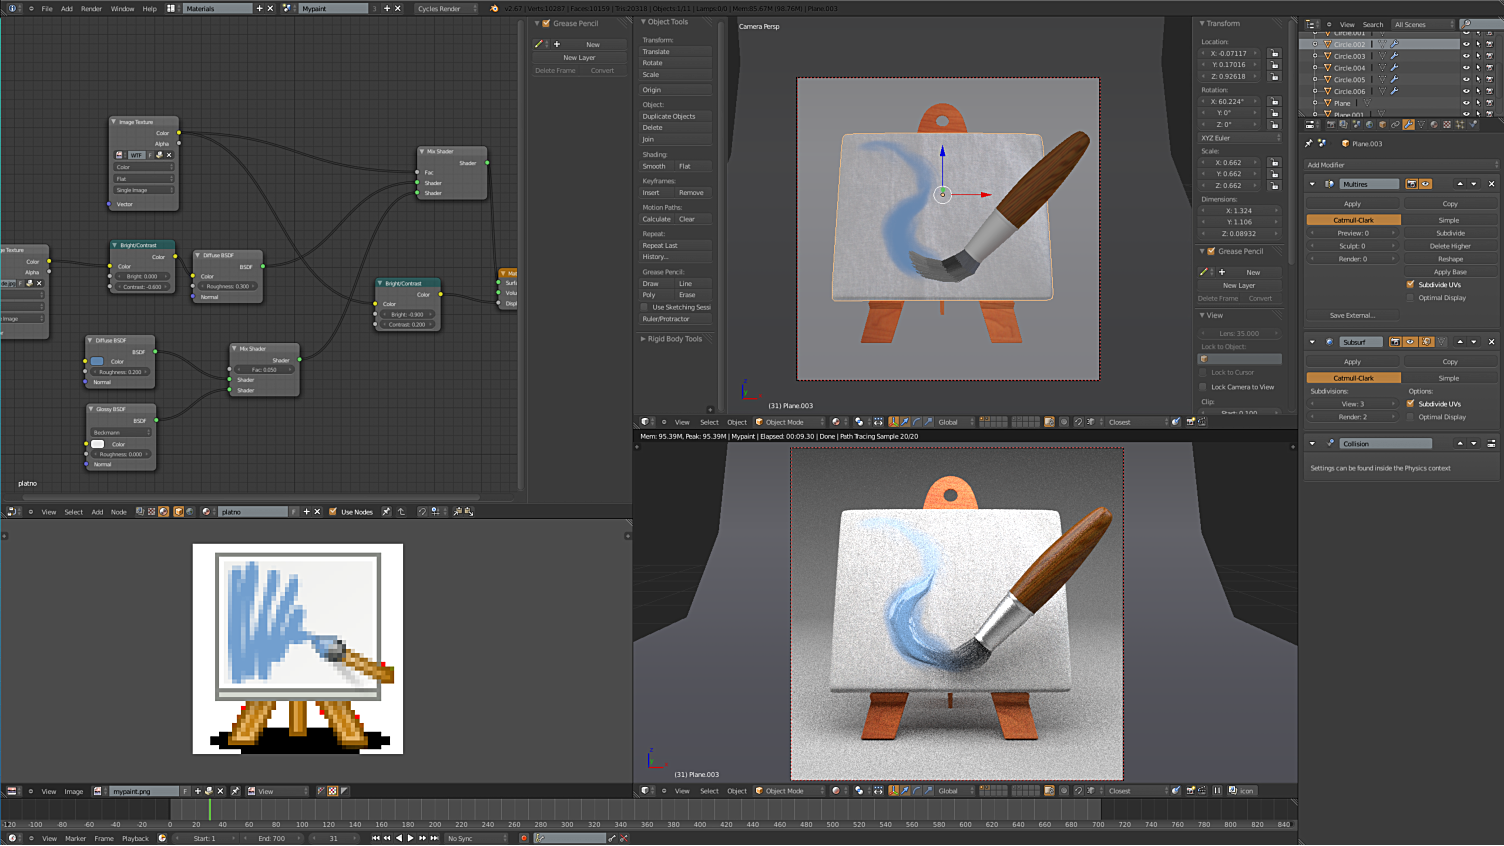This screenshot has width=1504, height=846.
Task: Open the Render menu in top bar
Action: [91, 8]
